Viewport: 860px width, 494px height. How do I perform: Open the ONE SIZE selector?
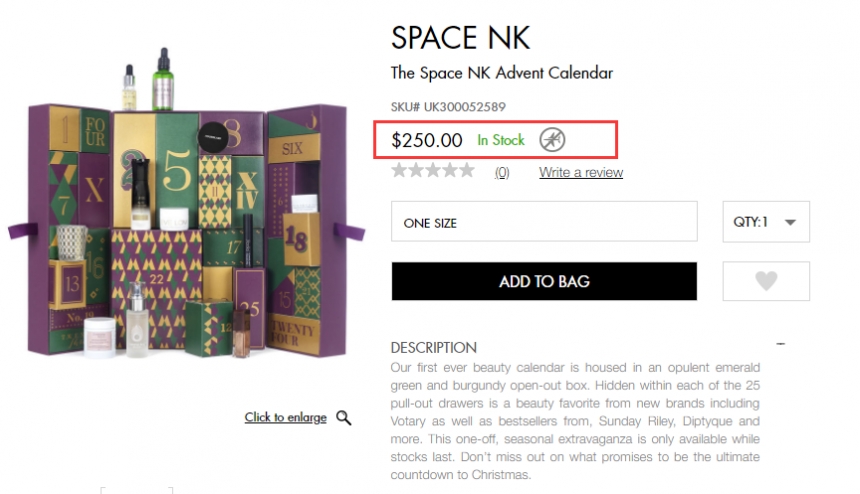pos(544,222)
